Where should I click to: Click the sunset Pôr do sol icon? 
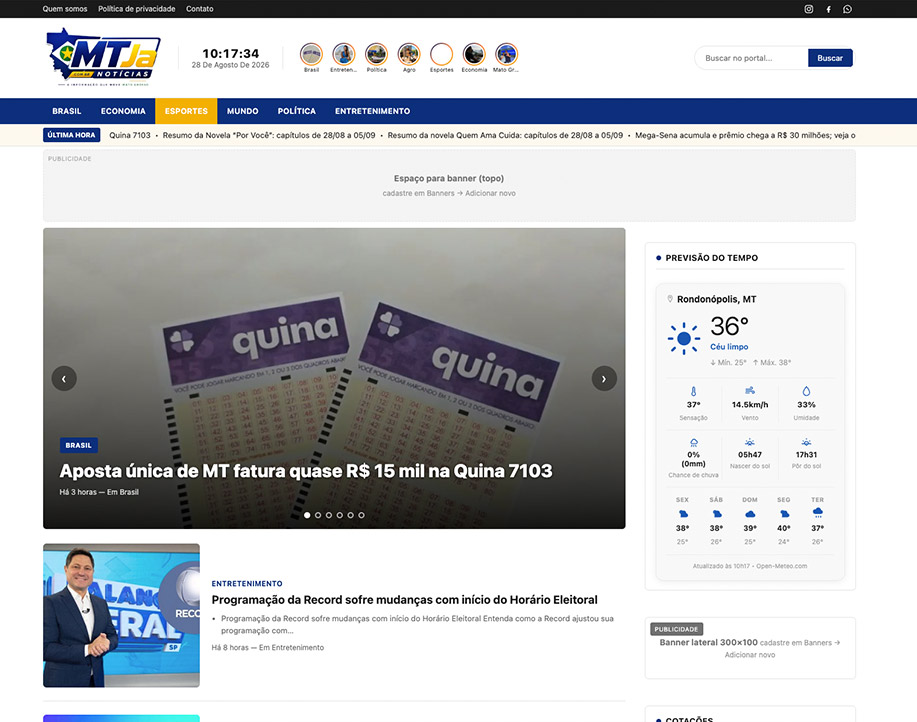point(806,443)
